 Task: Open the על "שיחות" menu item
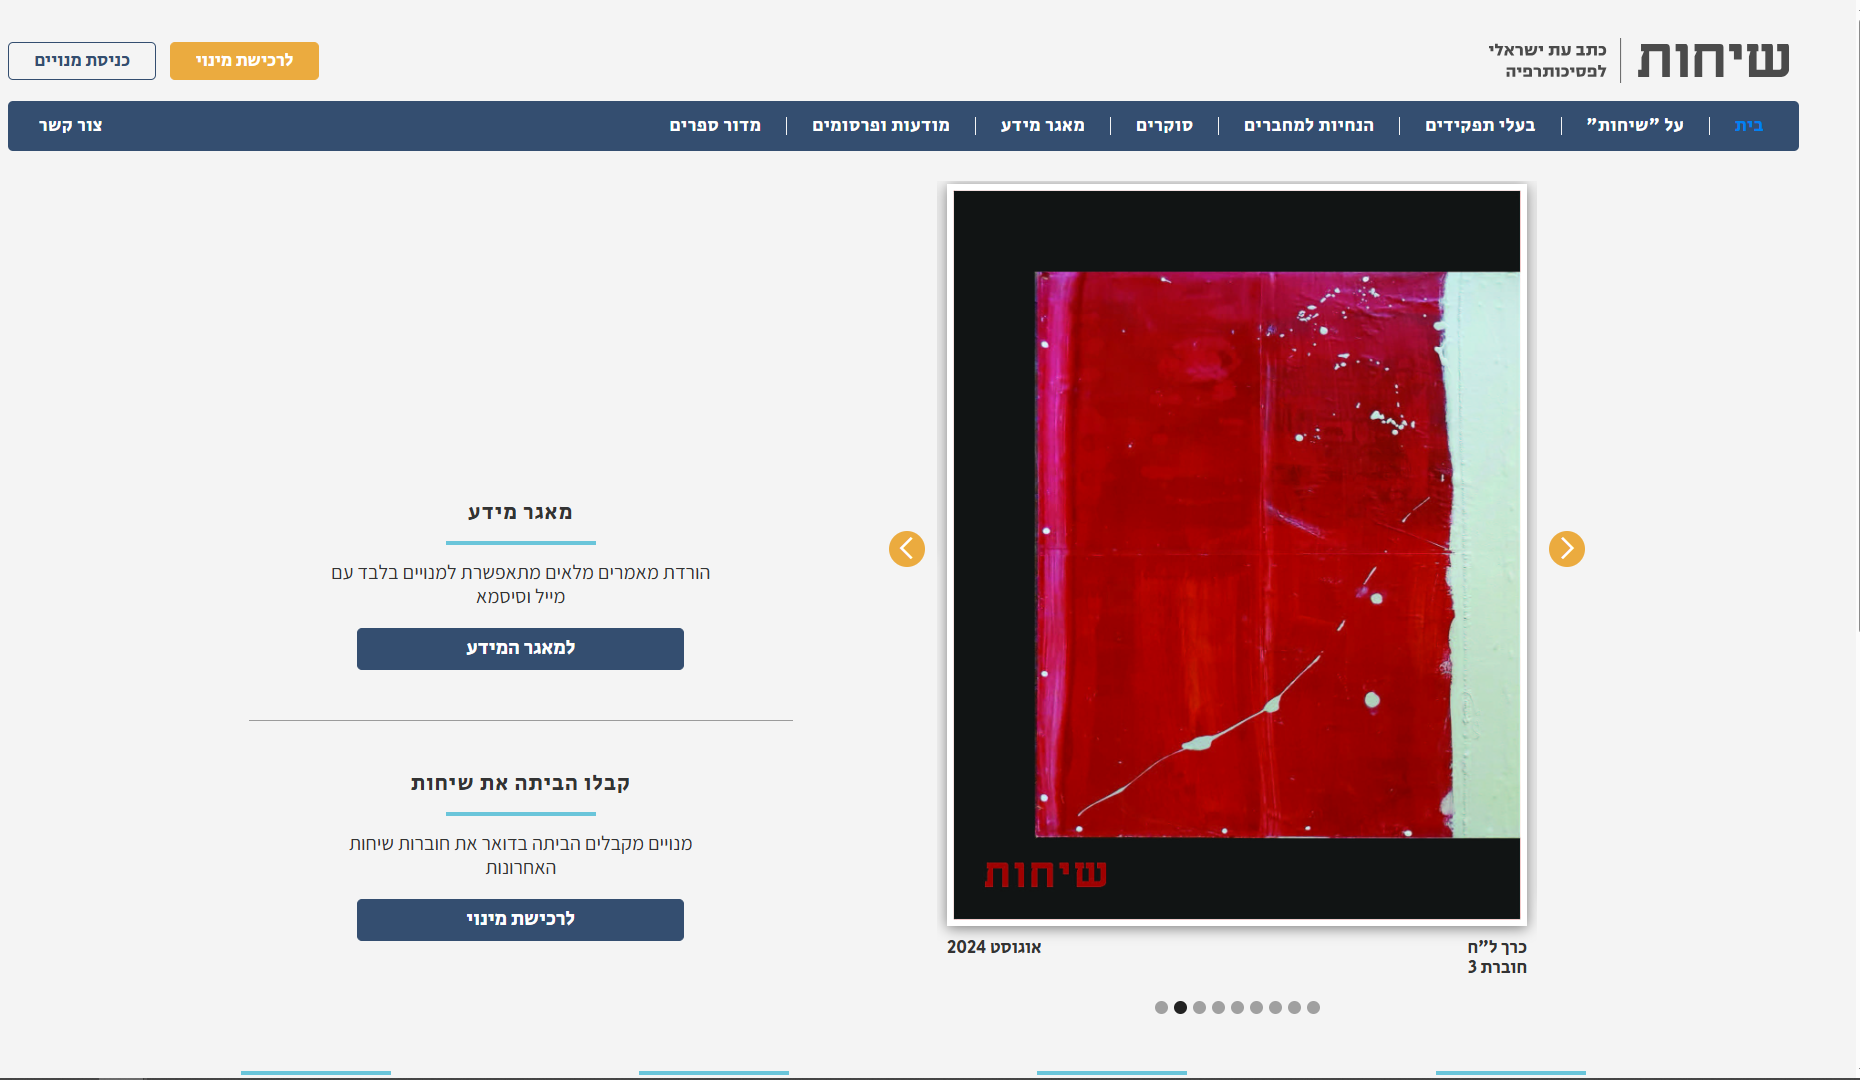1635,126
